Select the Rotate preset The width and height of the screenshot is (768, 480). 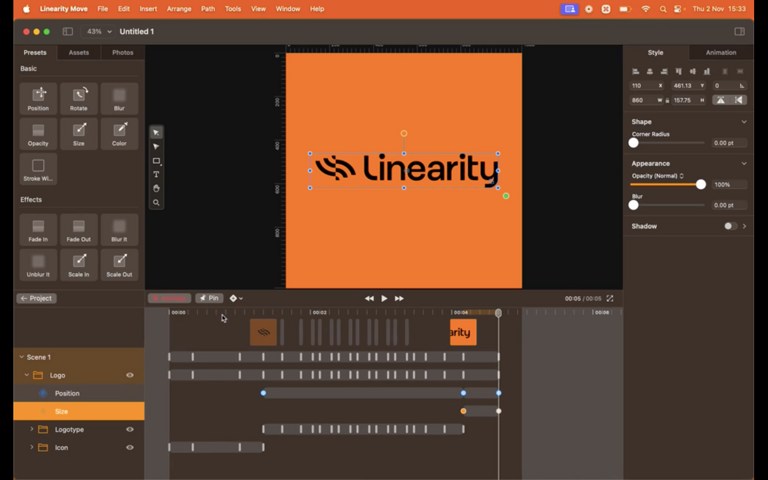79,98
